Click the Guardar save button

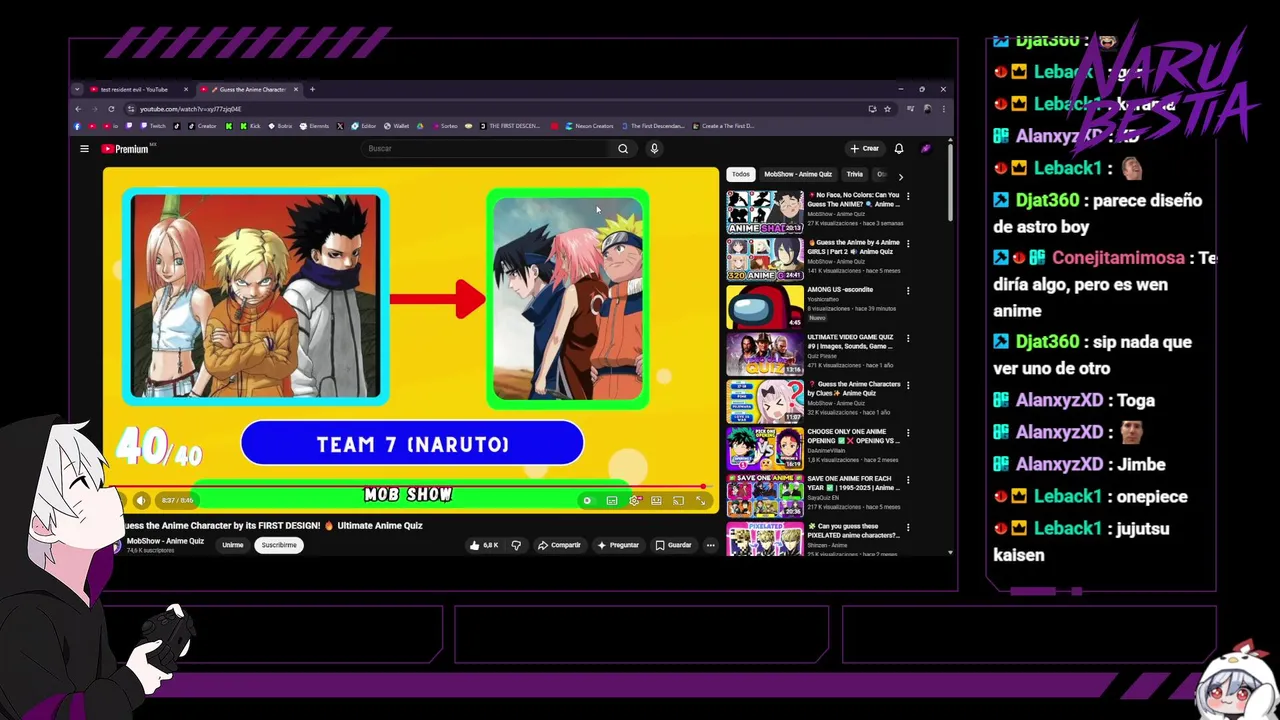point(673,545)
